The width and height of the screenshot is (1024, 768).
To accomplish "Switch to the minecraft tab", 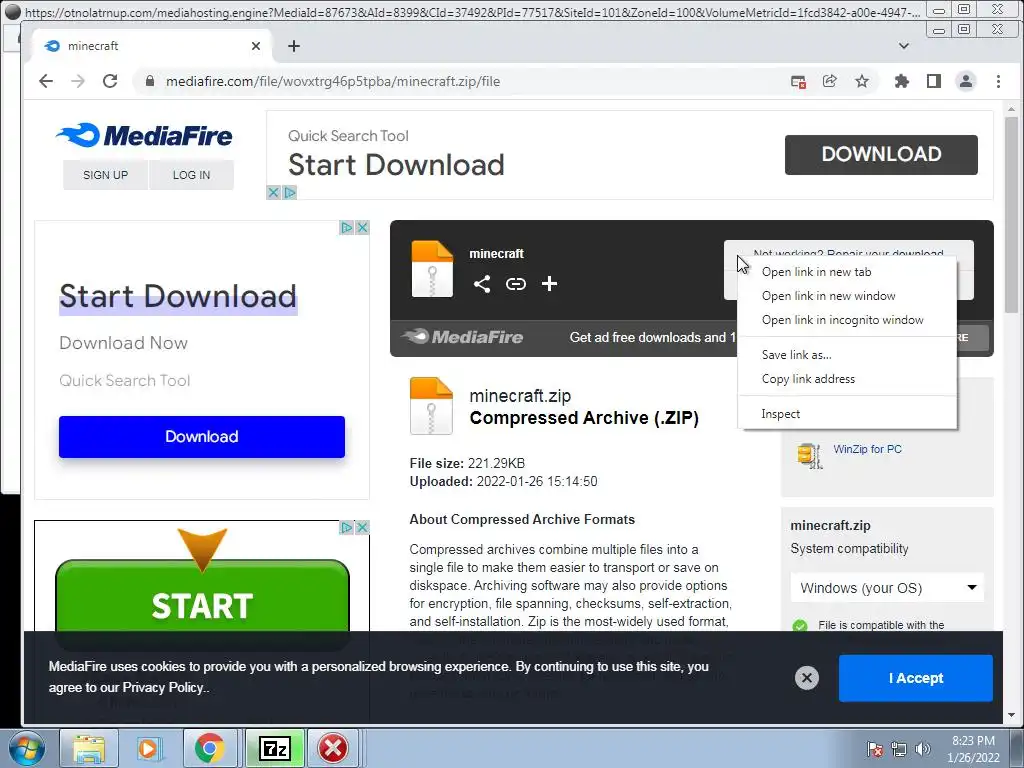I will pos(150,46).
